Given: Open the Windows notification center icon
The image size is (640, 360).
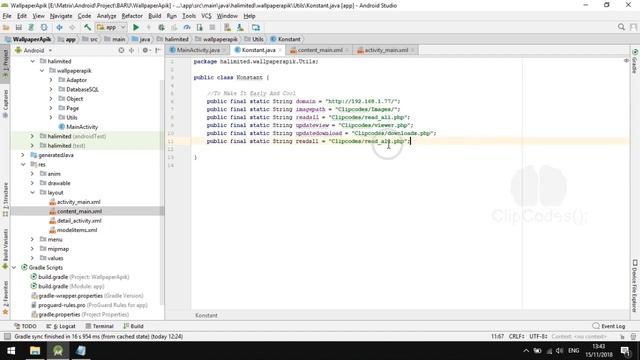Looking at the screenshot, I should tap(625, 351).
